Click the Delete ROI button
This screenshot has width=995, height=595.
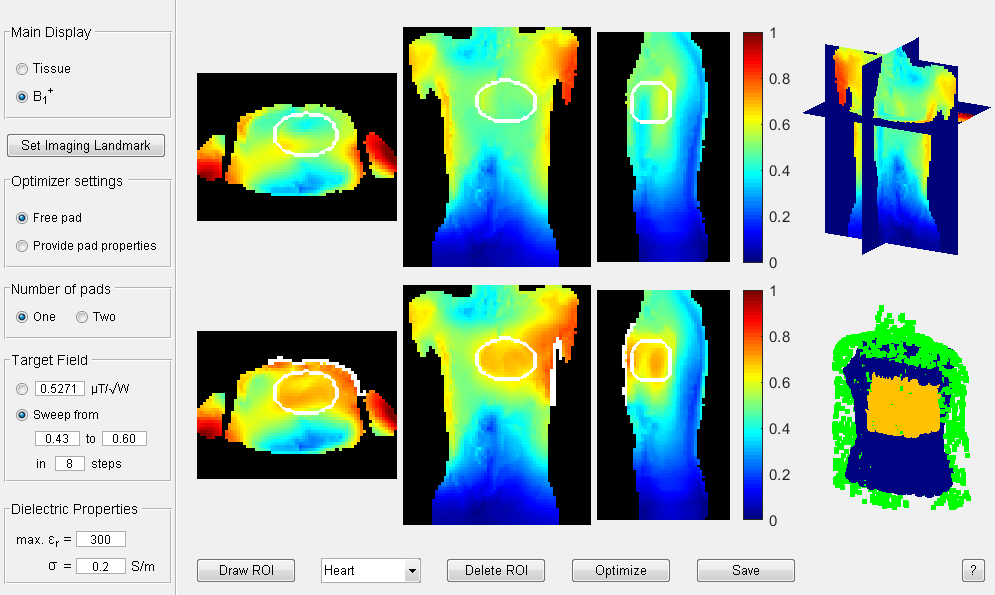(x=496, y=571)
